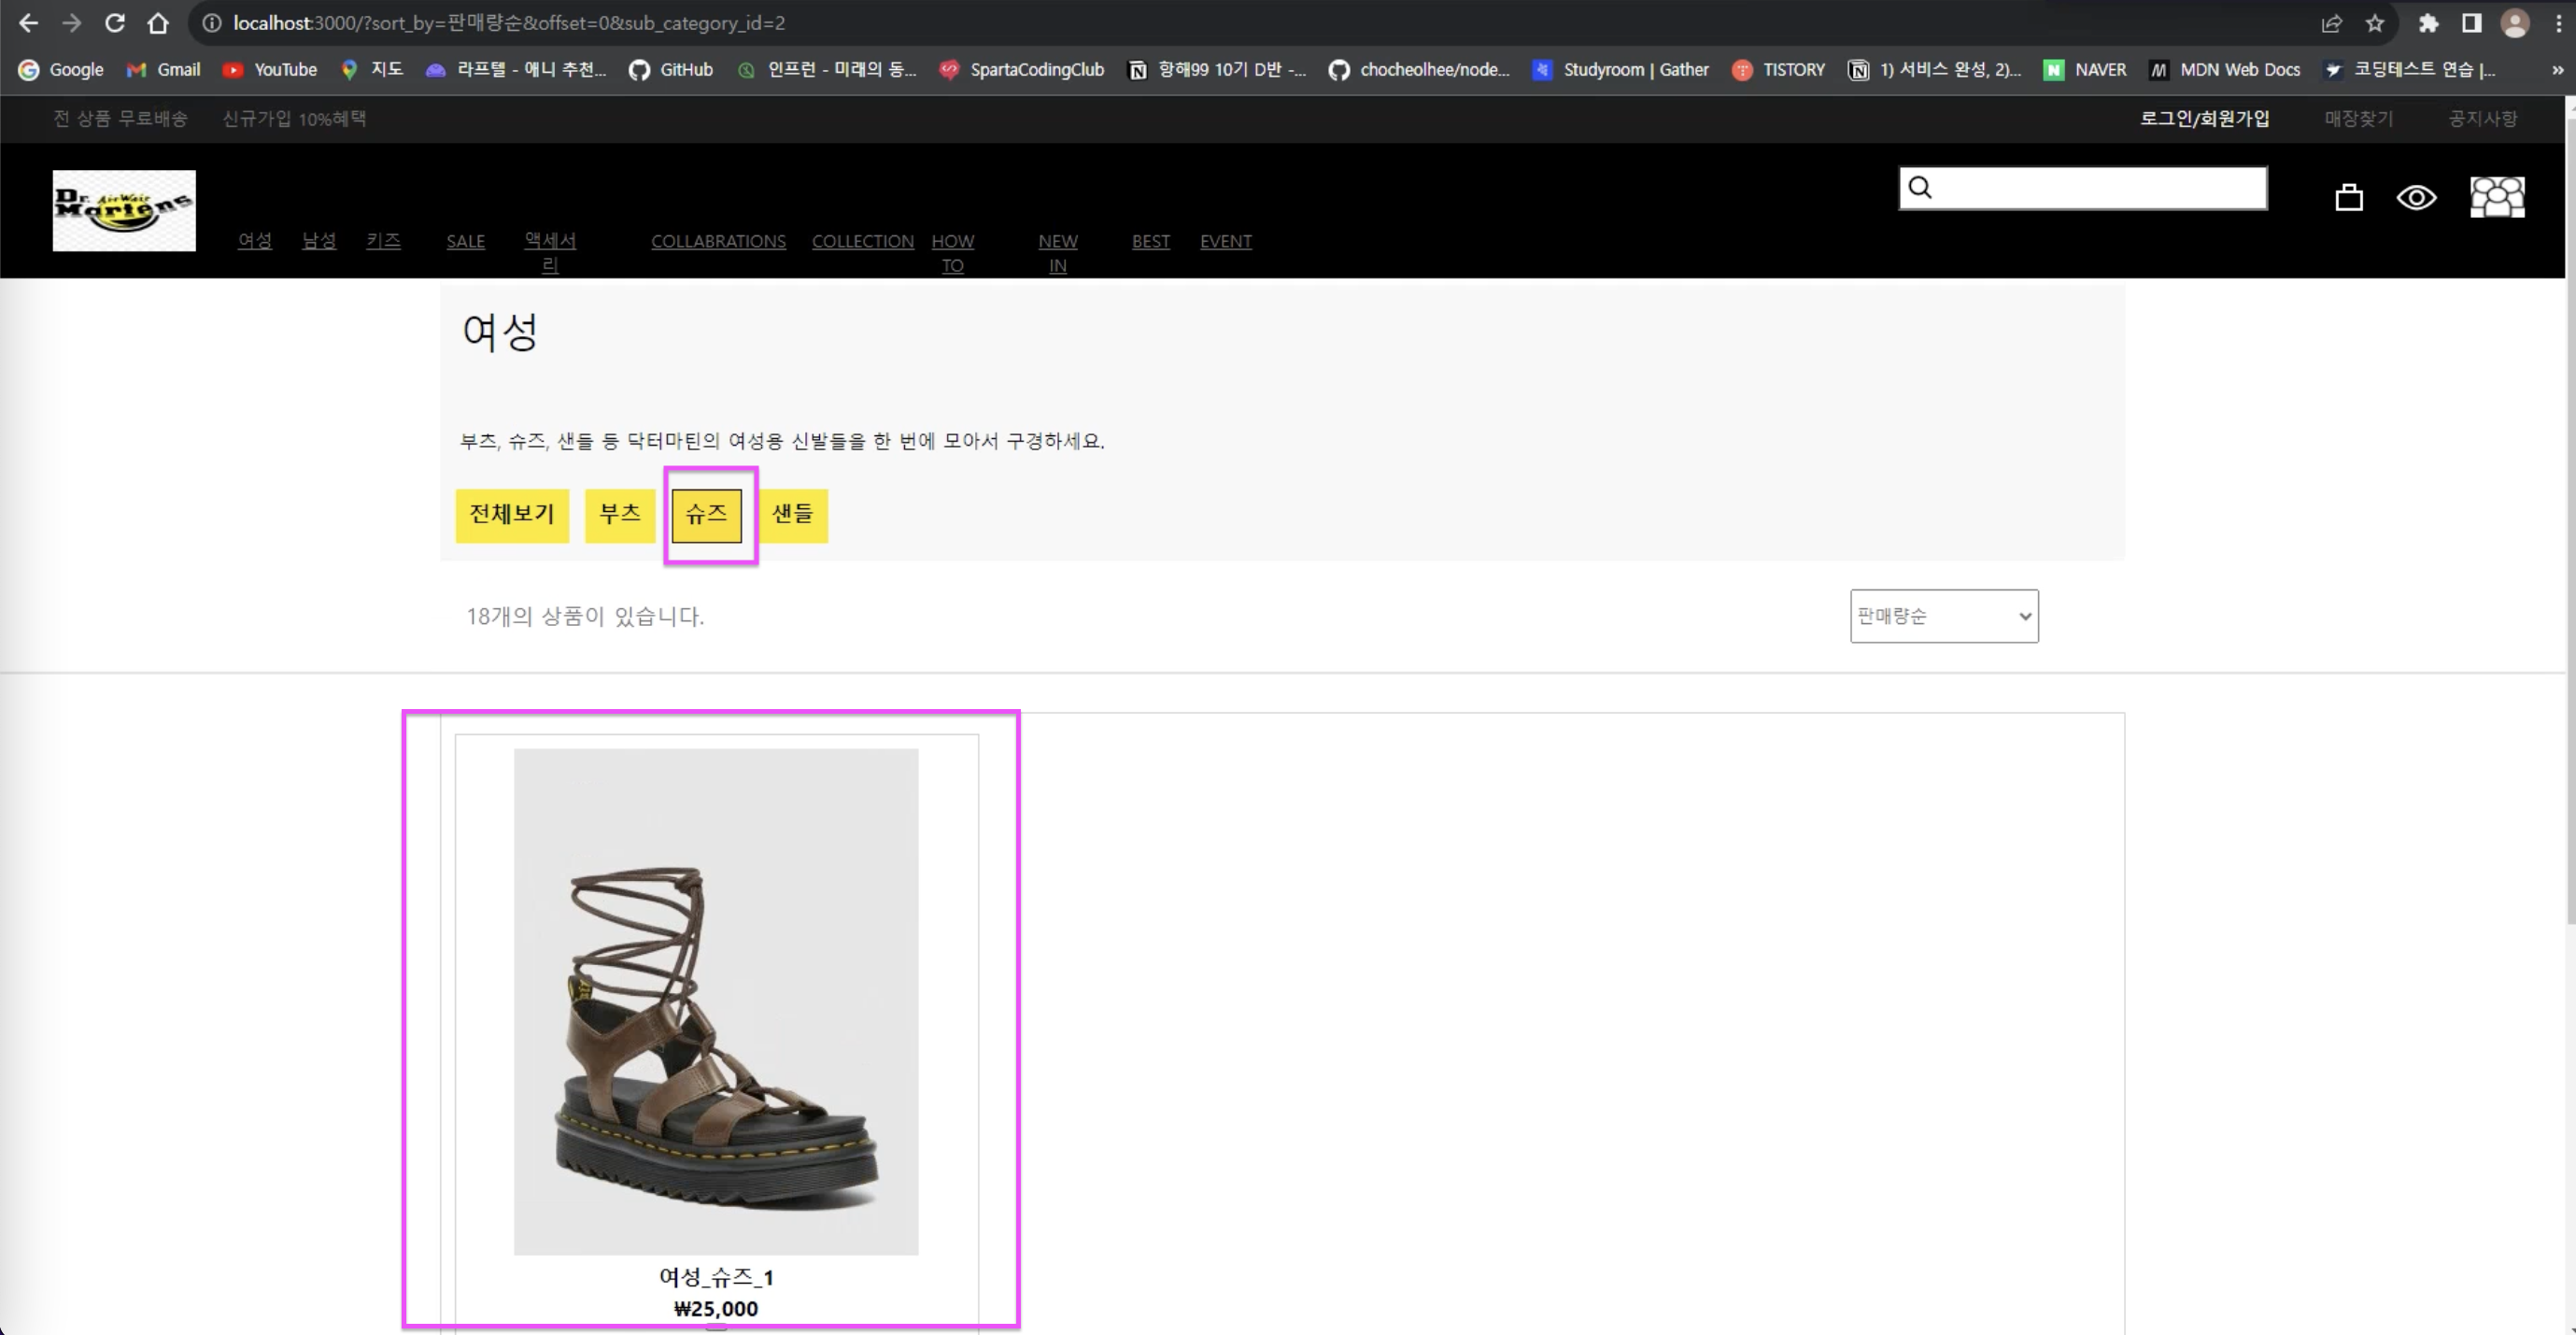Click the 전체보기 filter button
The height and width of the screenshot is (1335, 2576).
click(512, 514)
